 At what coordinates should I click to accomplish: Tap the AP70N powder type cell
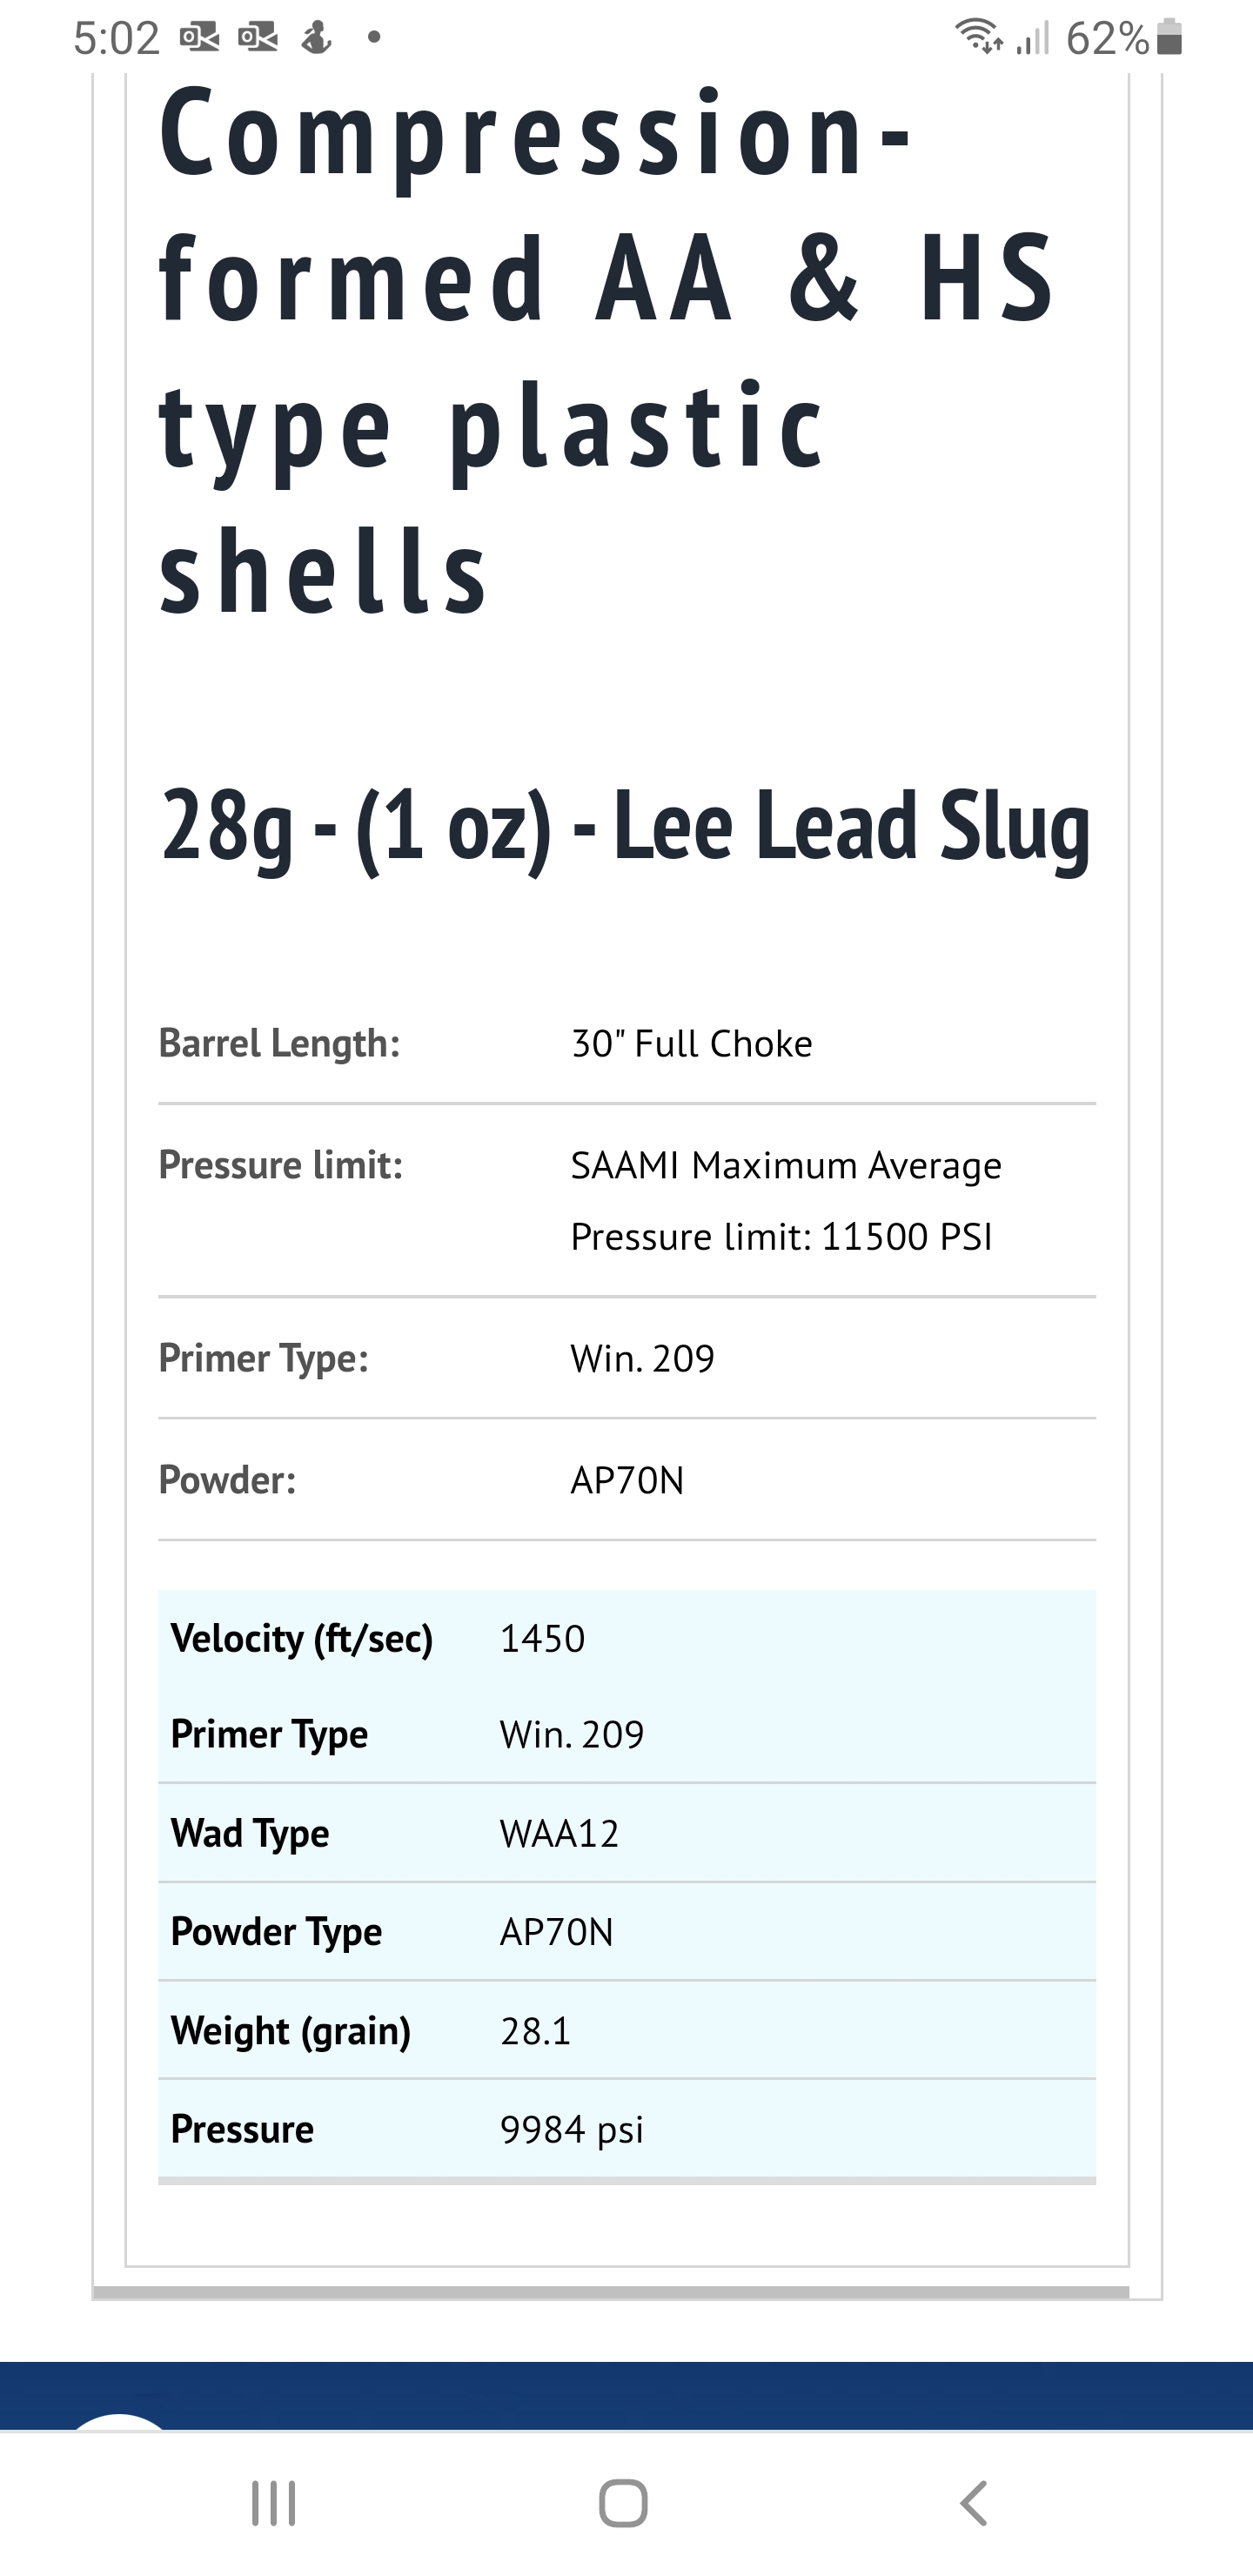(x=556, y=1932)
